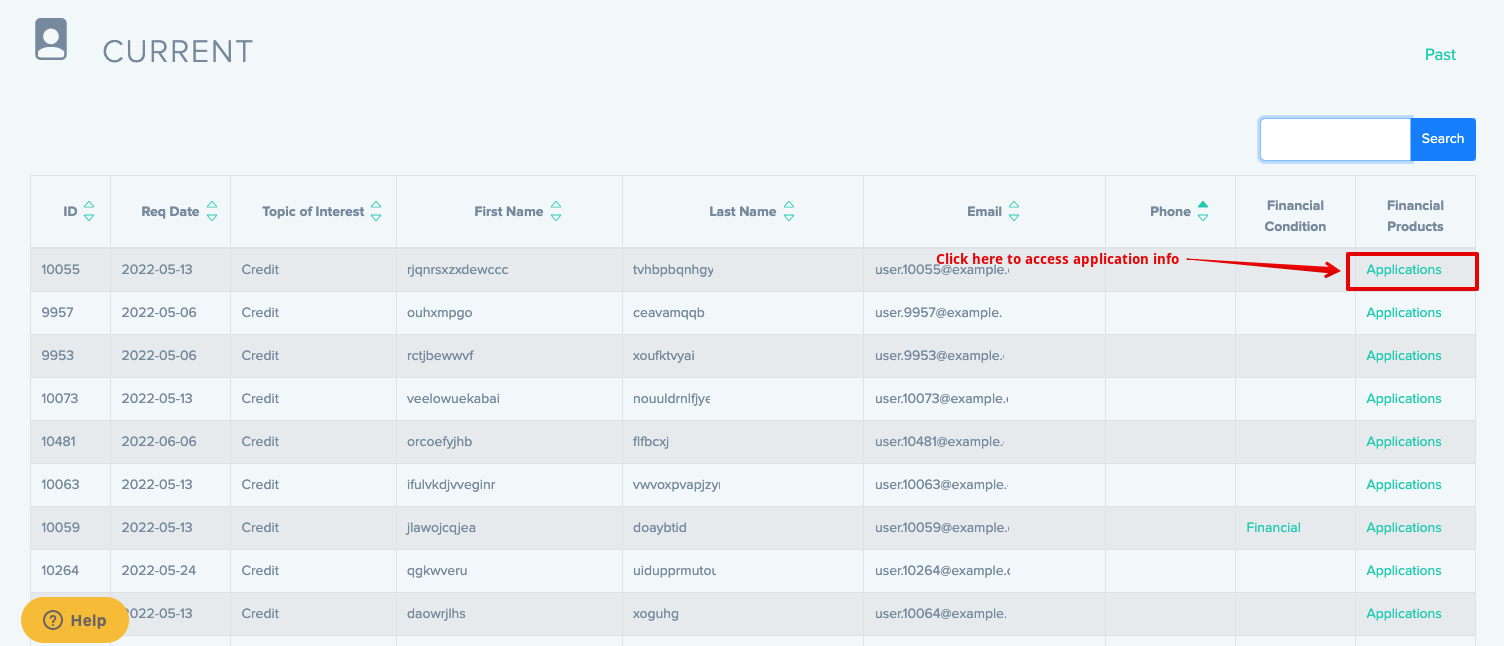Viewport: 1504px width, 646px height.
Task: Click the Financial Products column header
Action: pyautogui.click(x=1415, y=215)
